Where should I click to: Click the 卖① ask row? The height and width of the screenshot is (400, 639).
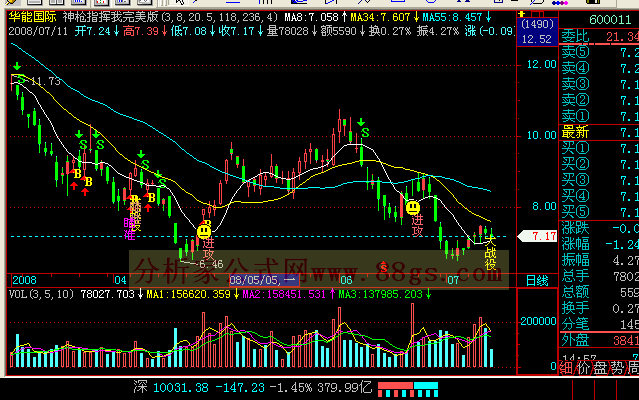pyautogui.click(x=599, y=116)
